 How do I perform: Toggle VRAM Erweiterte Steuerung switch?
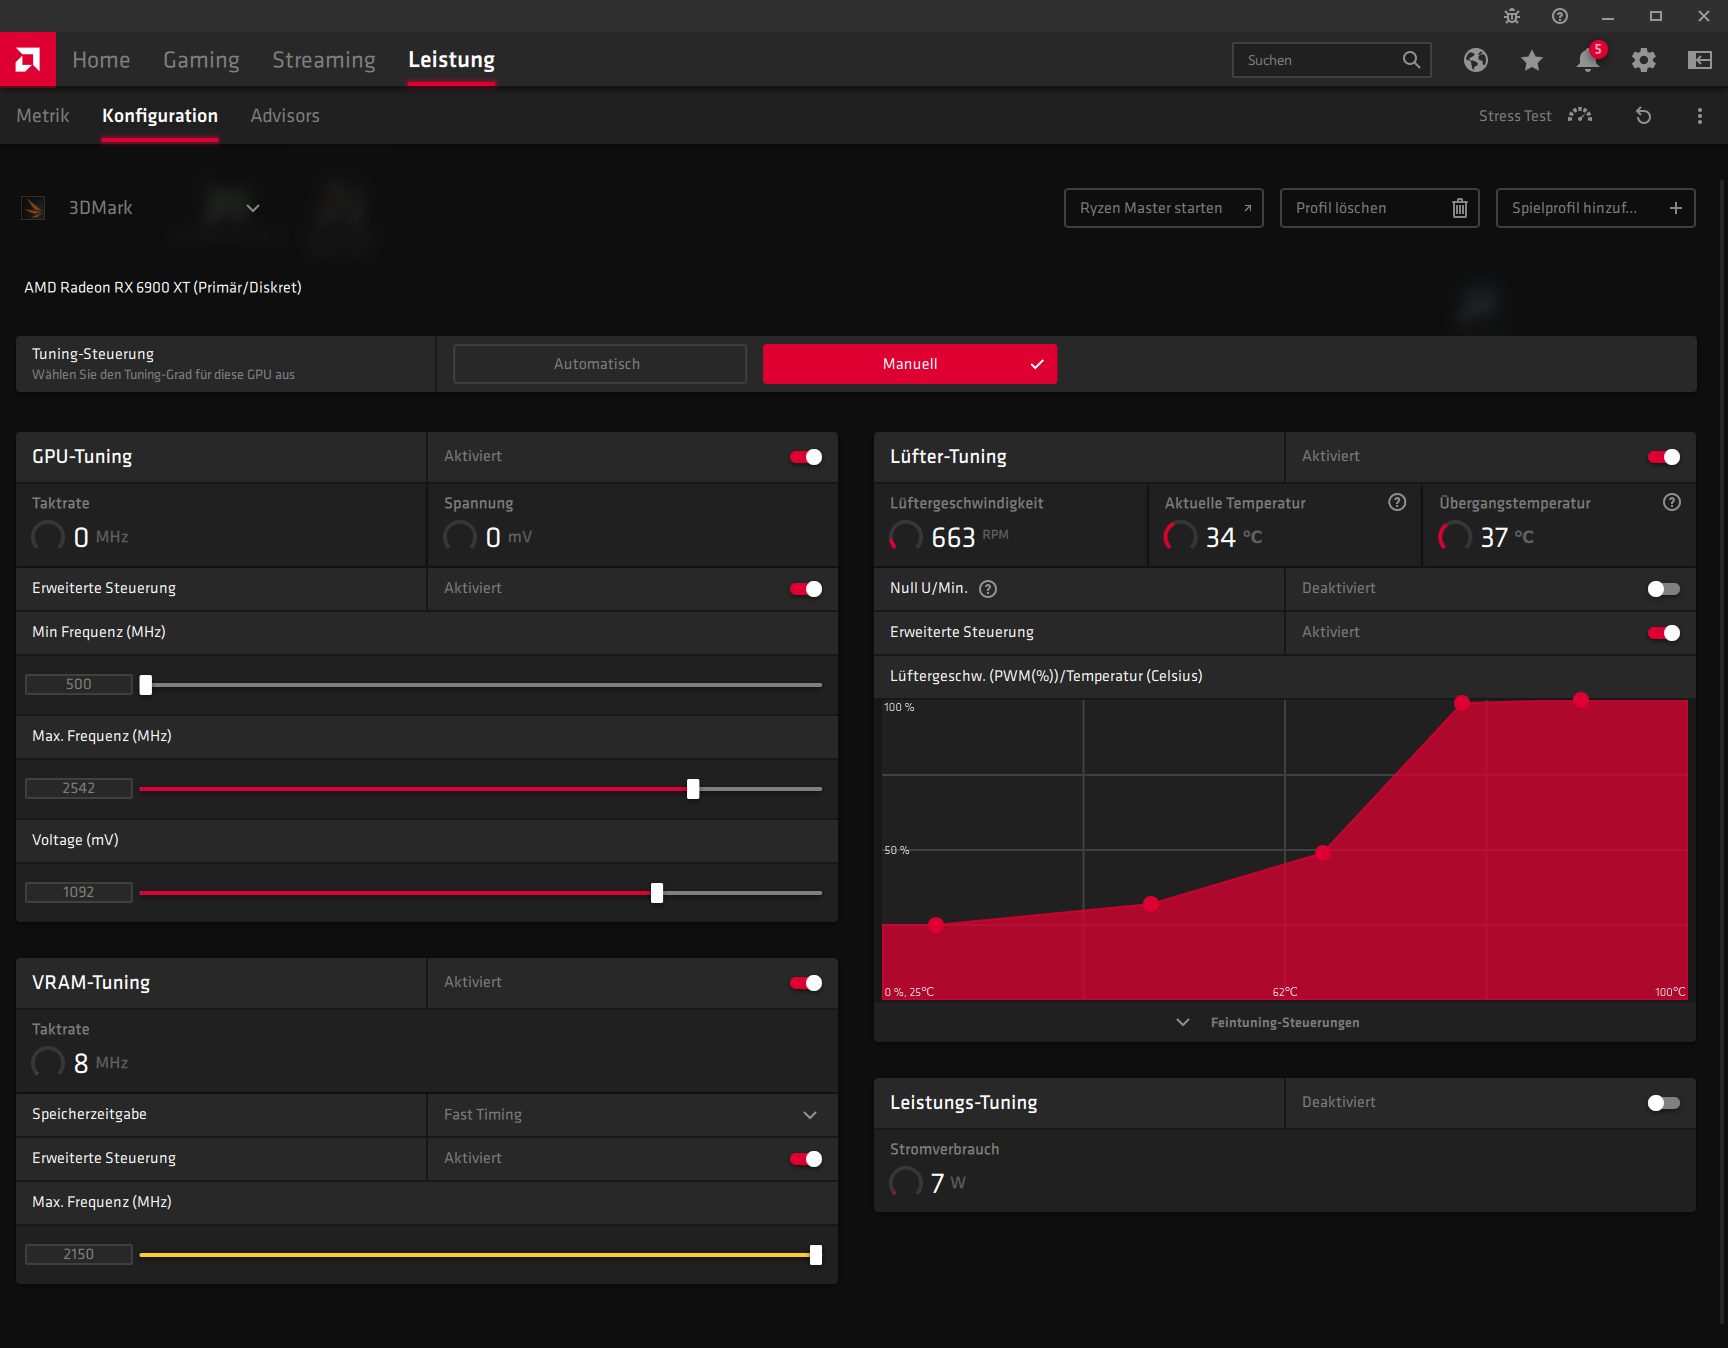(806, 1159)
